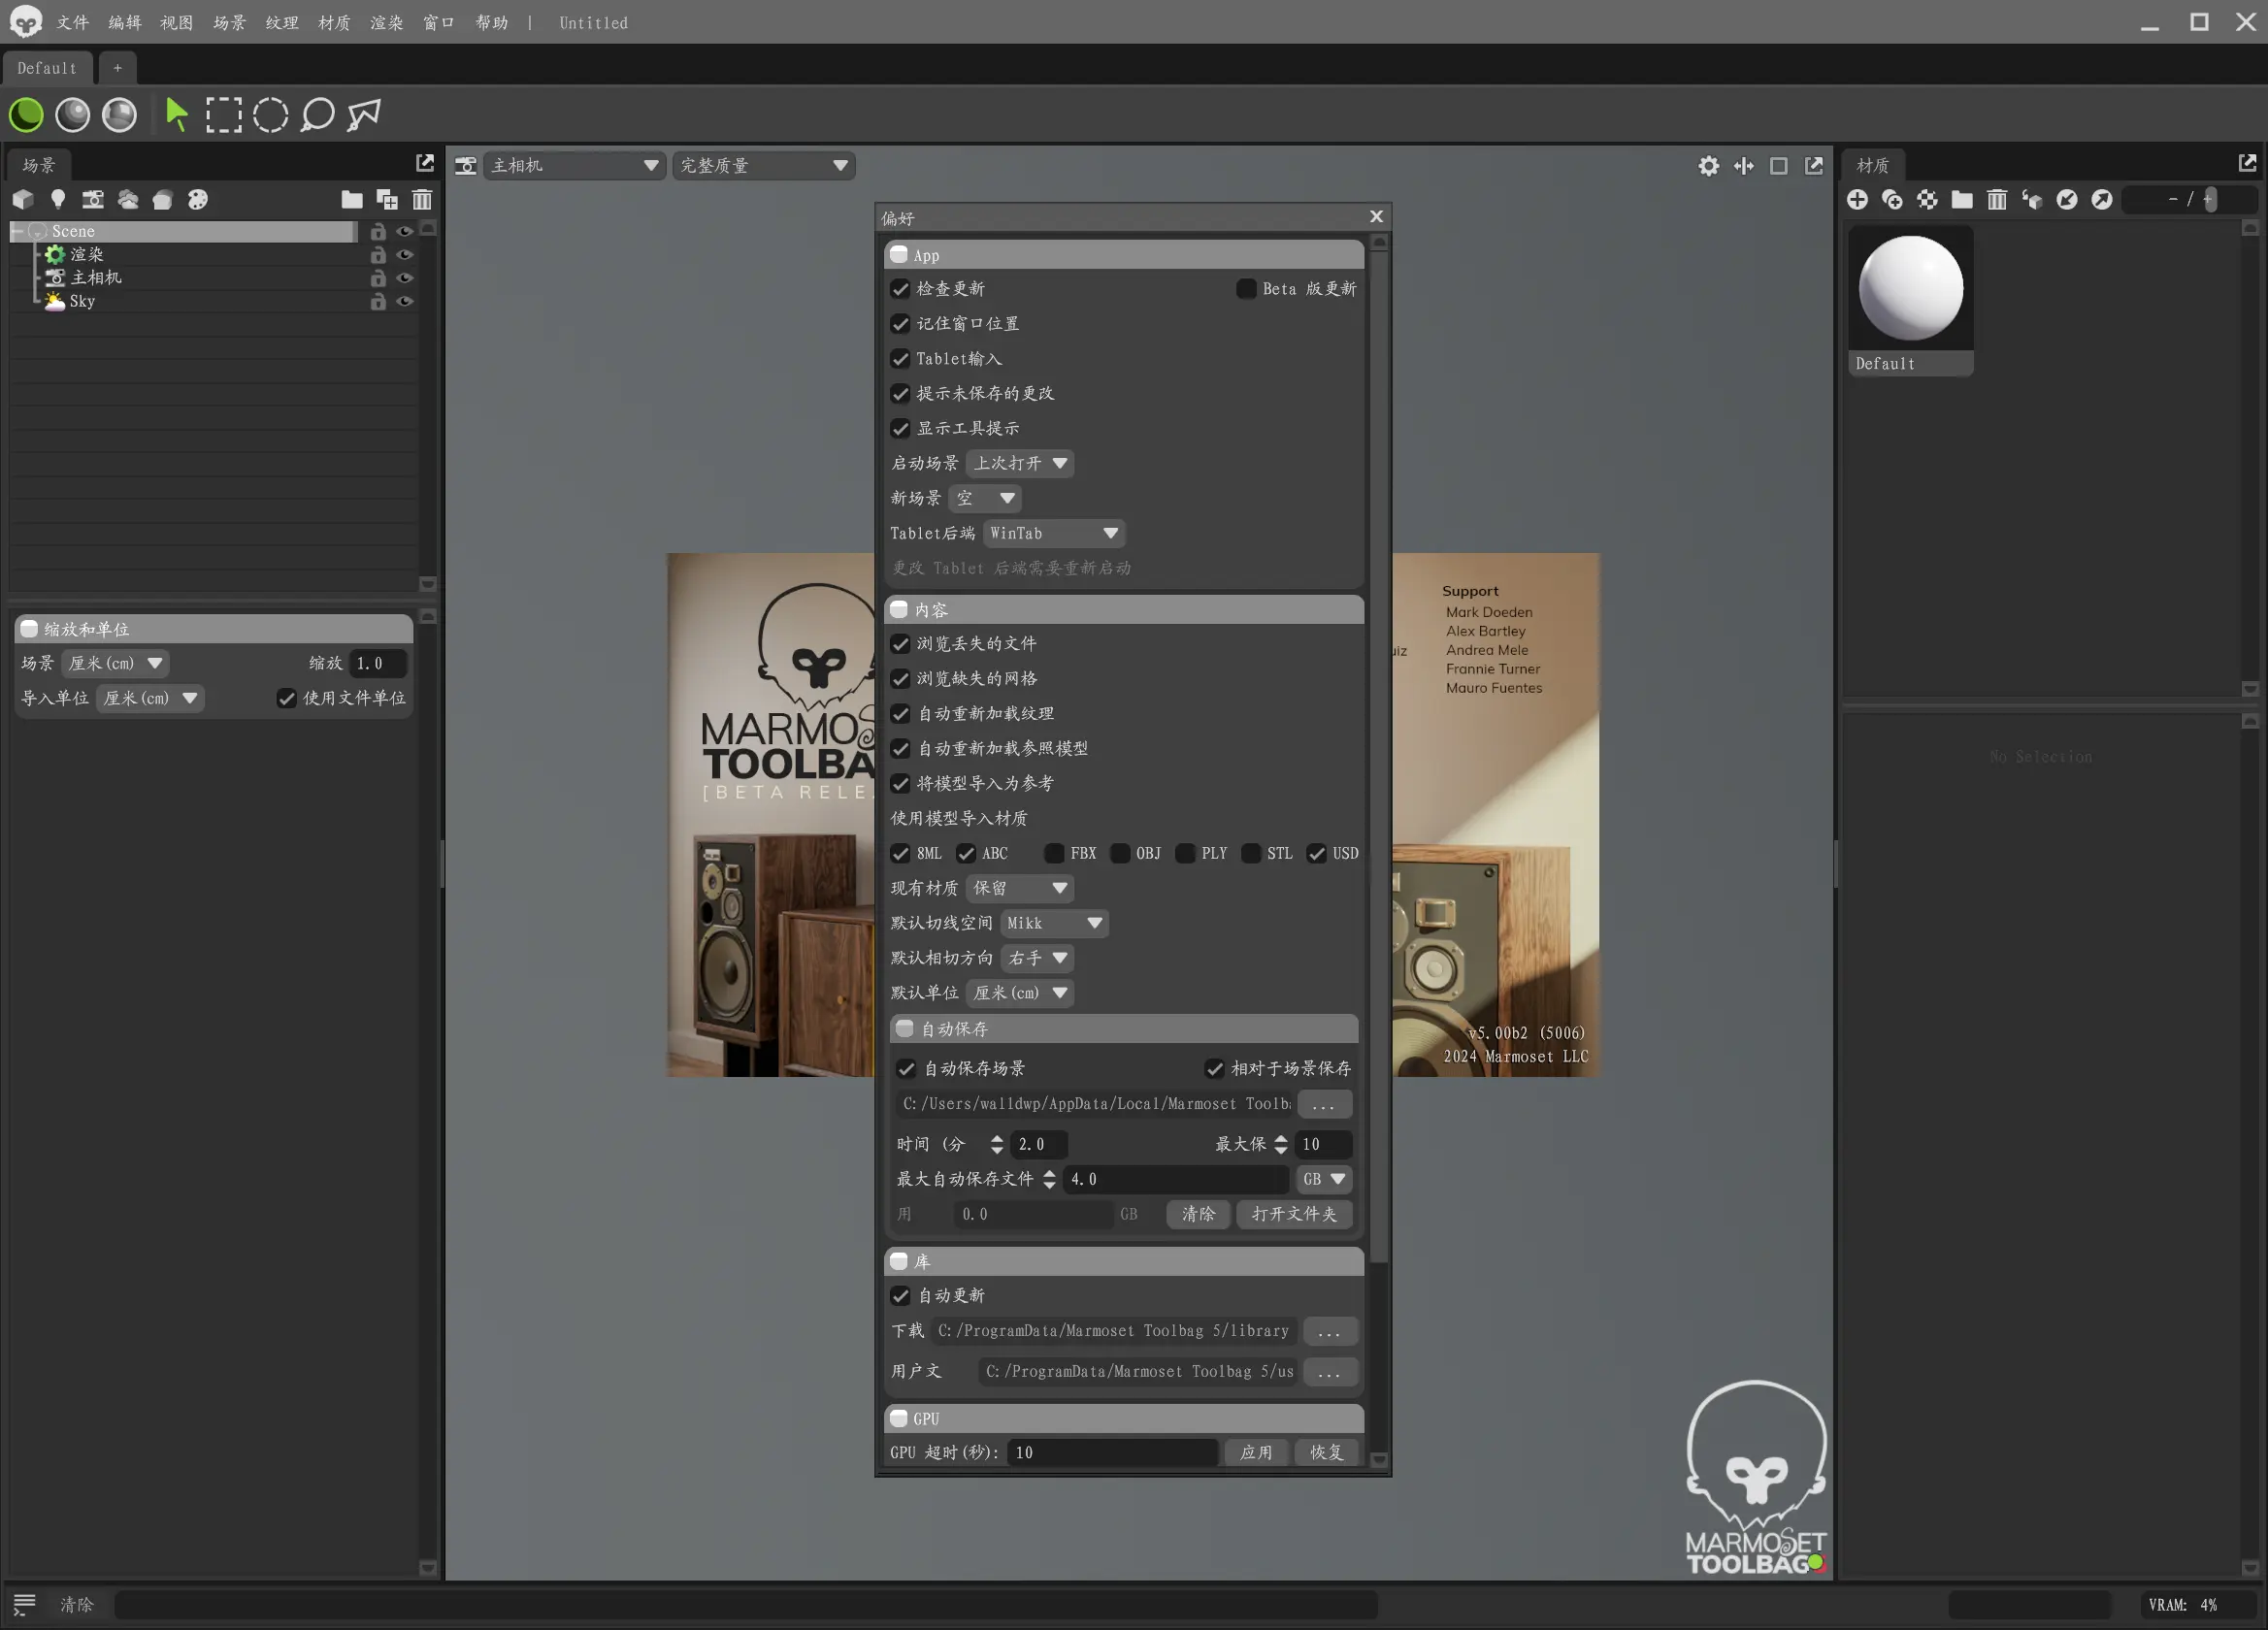Click the GPU 超时 input field
The image size is (2268, 1630).
(1112, 1452)
